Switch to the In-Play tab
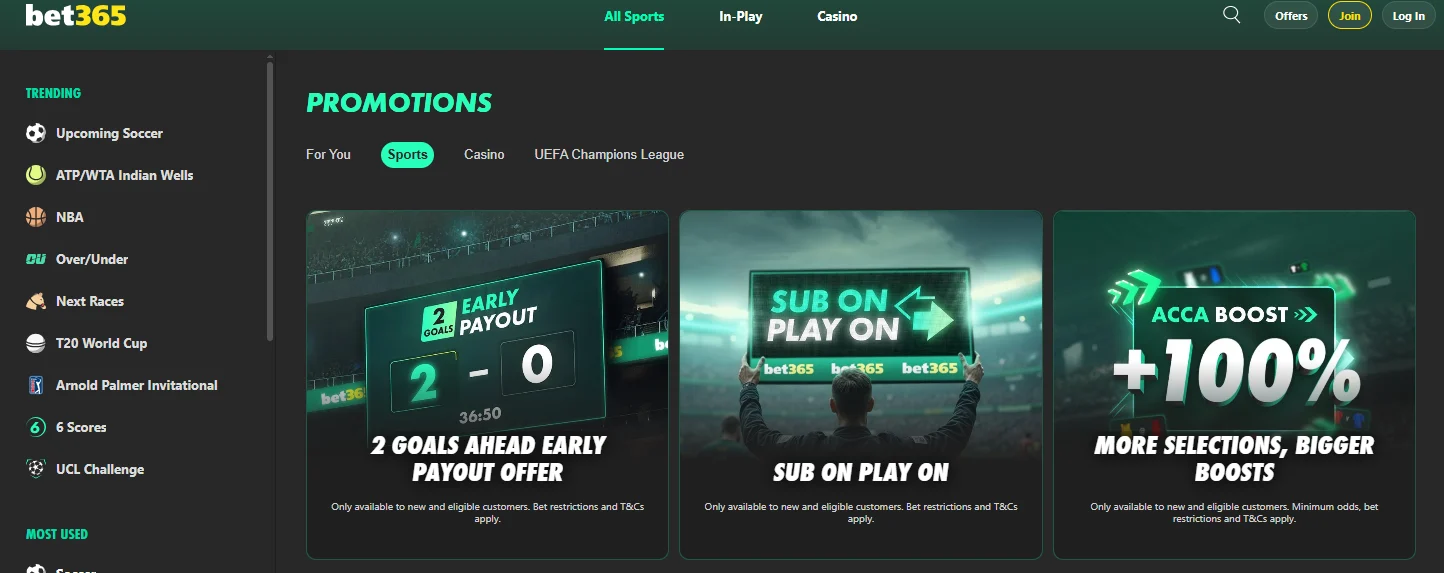The width and height of the screenshot is (1444, 573). pos(741,16)
